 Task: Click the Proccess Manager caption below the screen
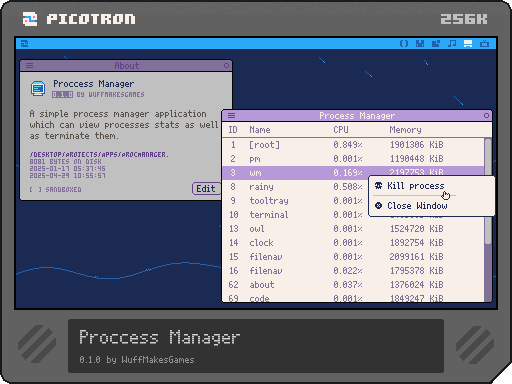pos(159,337)
